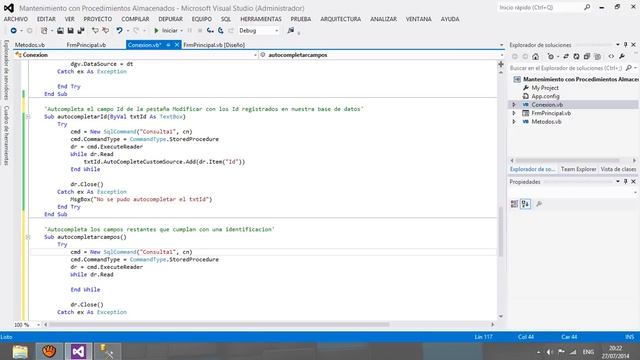Click the Undo arrow icon
This screenshot has width=640, height=360.
click(119, 31)
